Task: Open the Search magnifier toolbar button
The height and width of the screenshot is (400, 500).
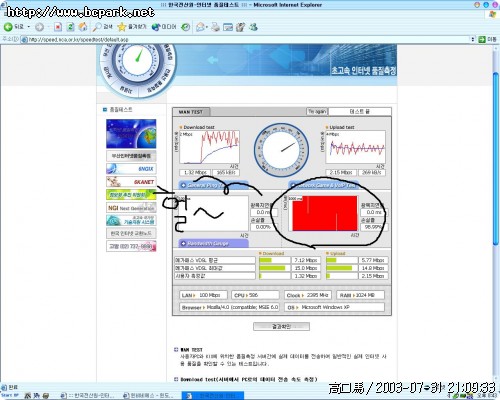Action: (x=103, y=27)
